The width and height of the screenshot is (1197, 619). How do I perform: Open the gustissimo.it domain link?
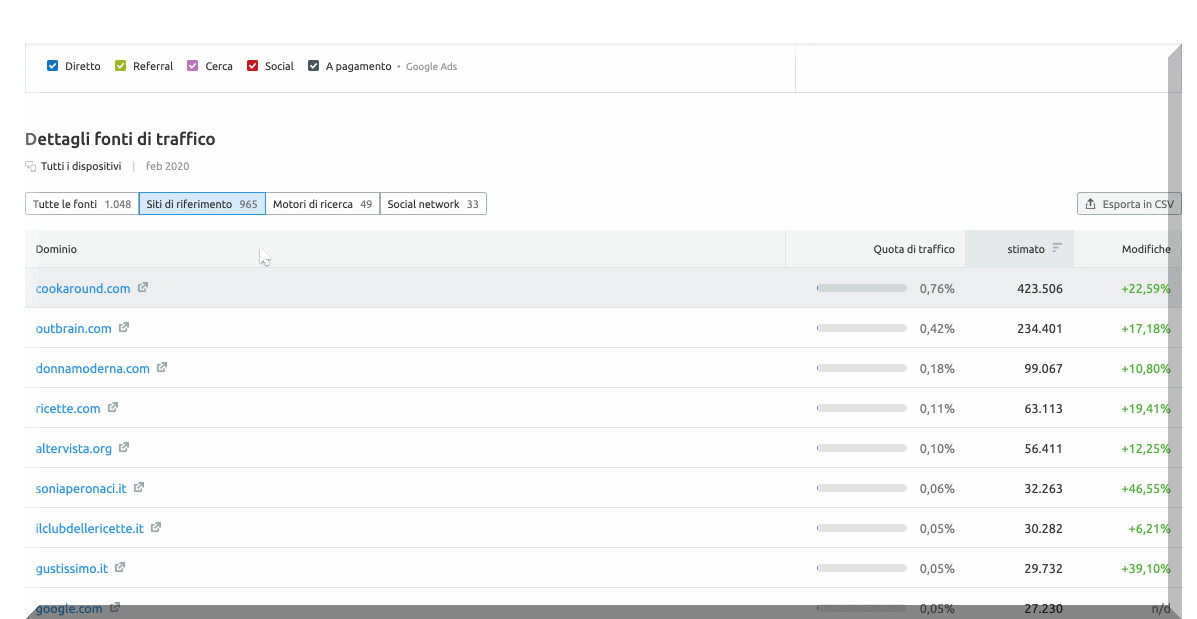tap(72, 569)
